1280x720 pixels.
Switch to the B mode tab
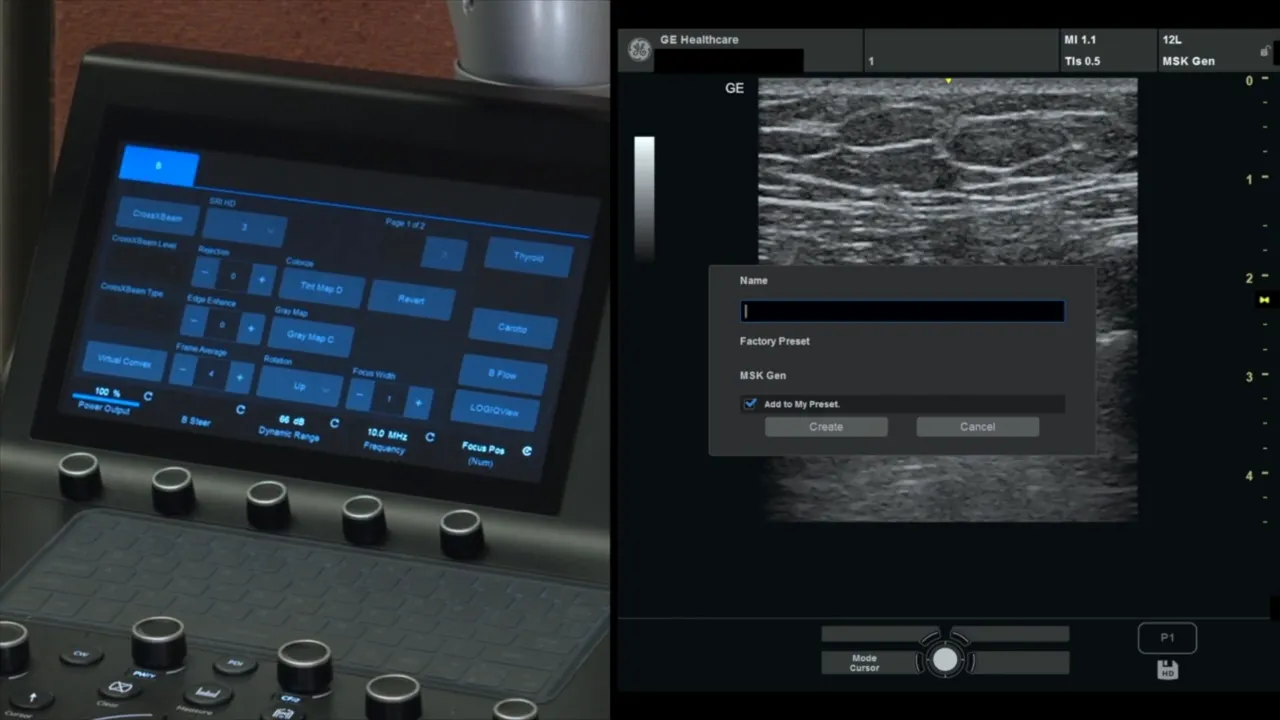157,167
